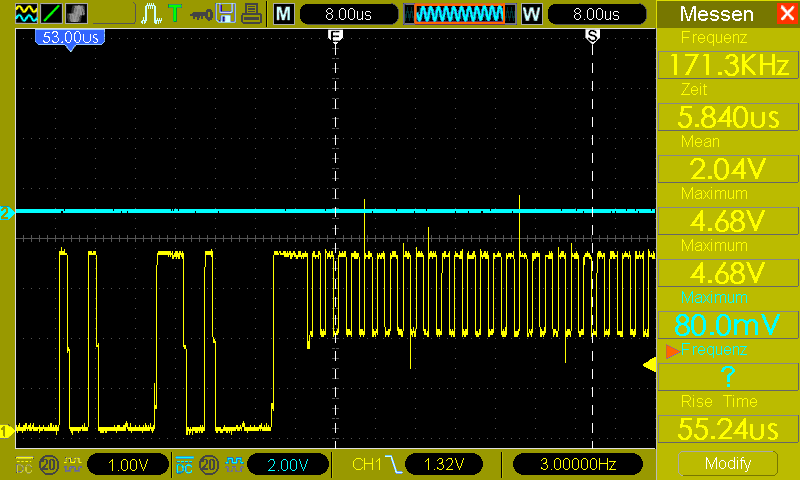Click the printer icon
The image size is (800, 480).
252,13
